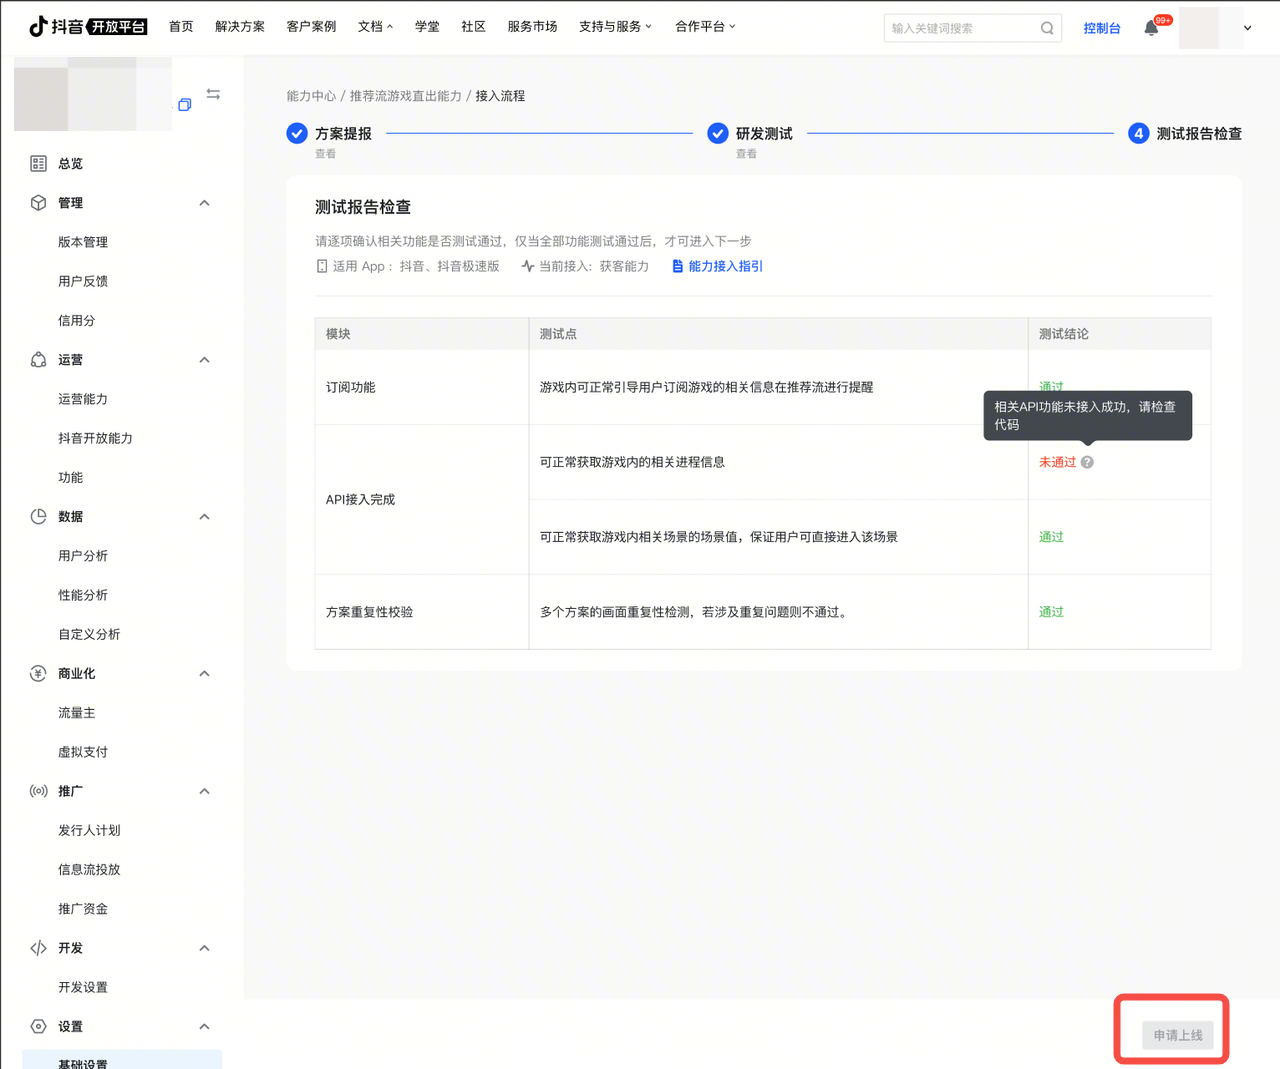This screenshot has width=1280, height=1069.
Task: Click the switch app arrows icon
Action: click(213, 94)
